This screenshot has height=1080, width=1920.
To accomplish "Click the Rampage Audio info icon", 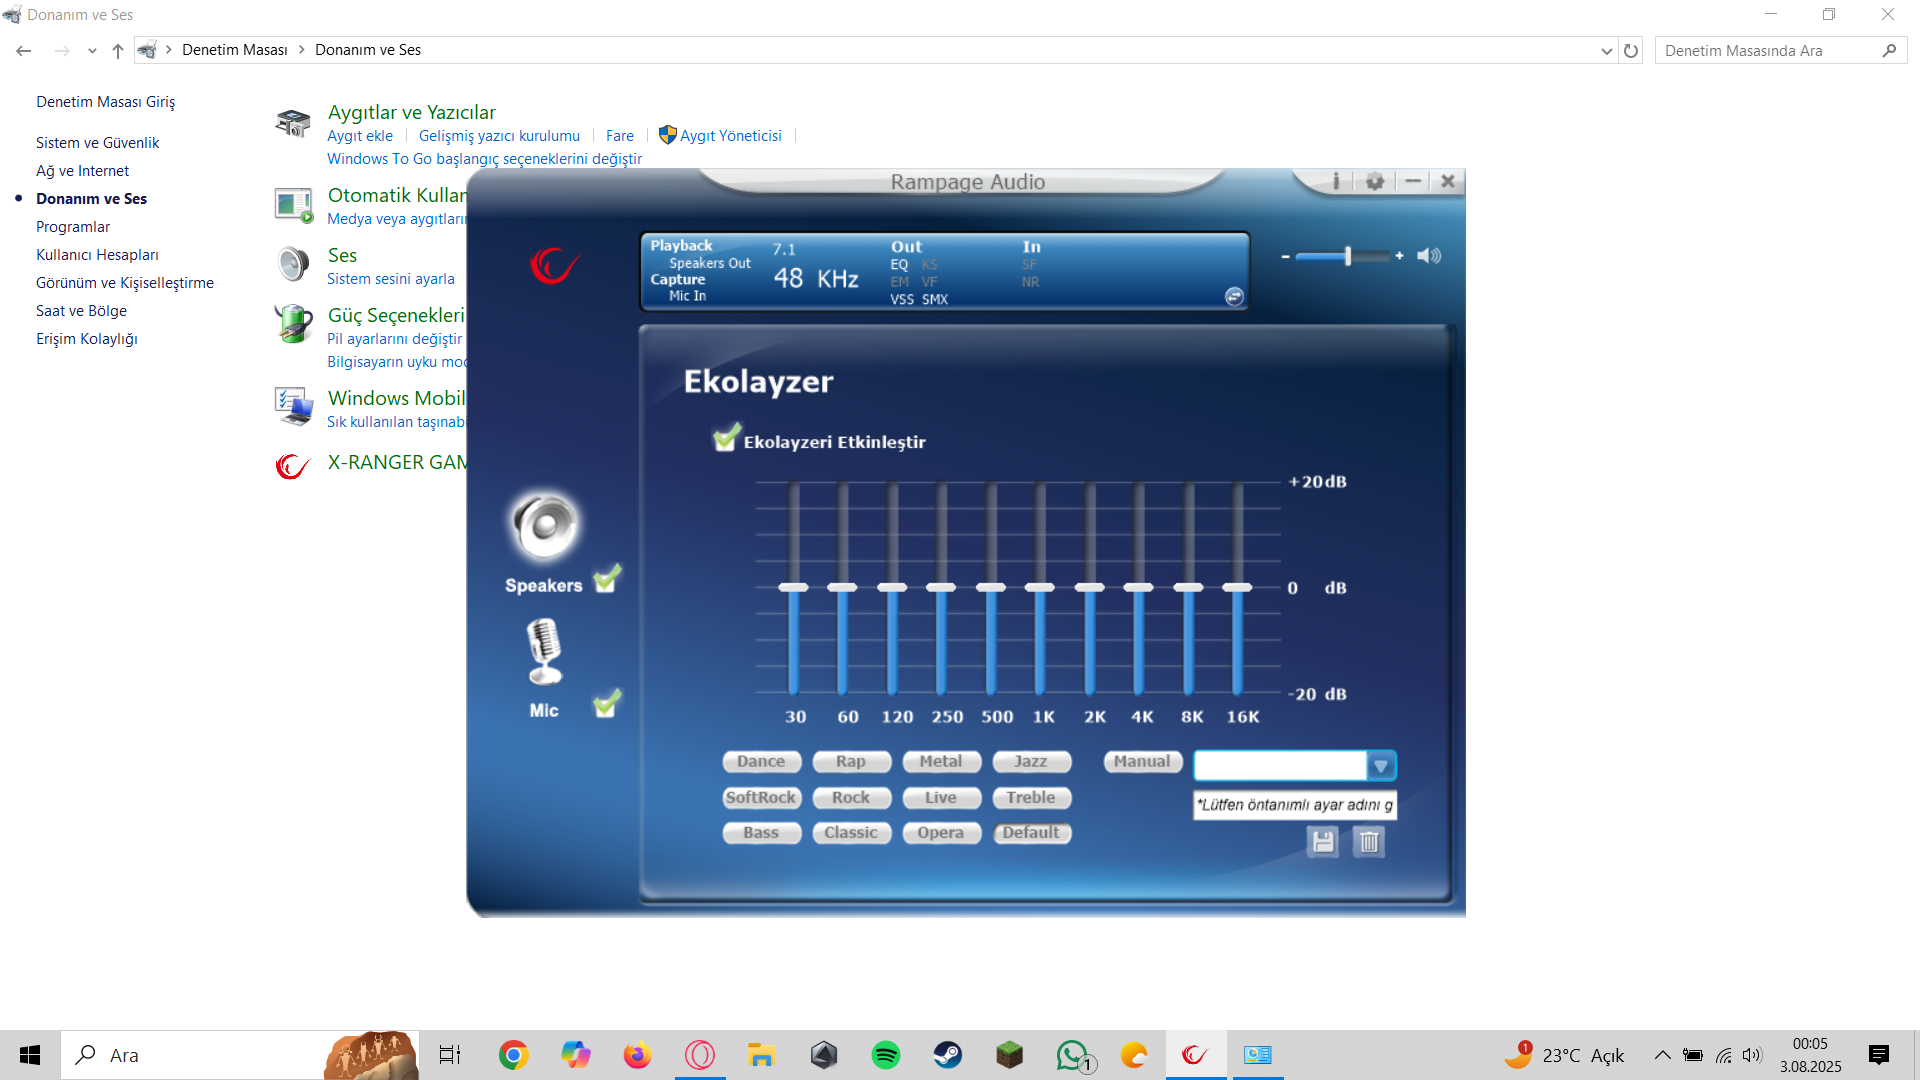I will 1336,181.
